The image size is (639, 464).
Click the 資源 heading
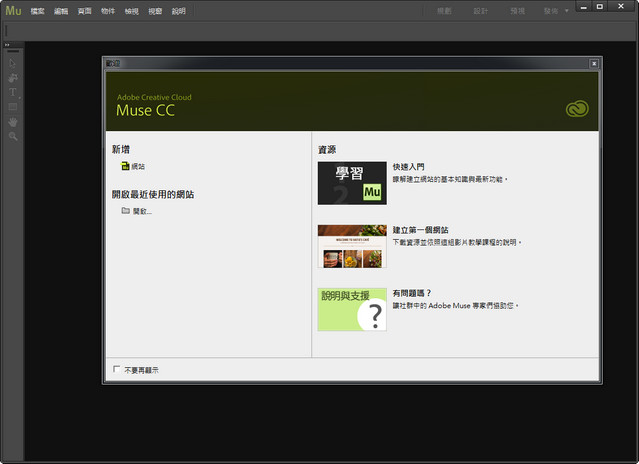tap(327, 150)
